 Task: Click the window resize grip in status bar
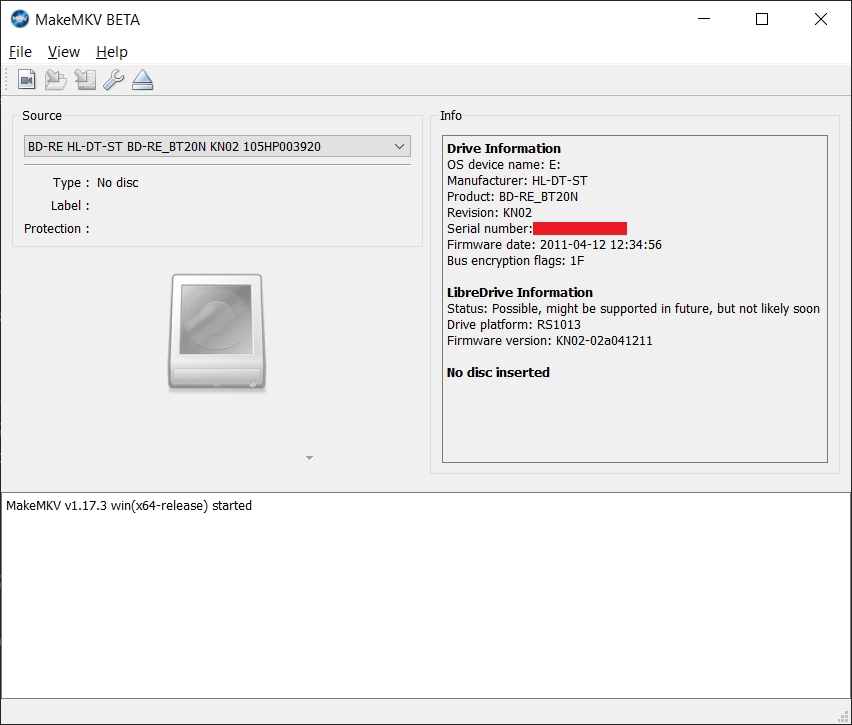(x=844, y=717)
